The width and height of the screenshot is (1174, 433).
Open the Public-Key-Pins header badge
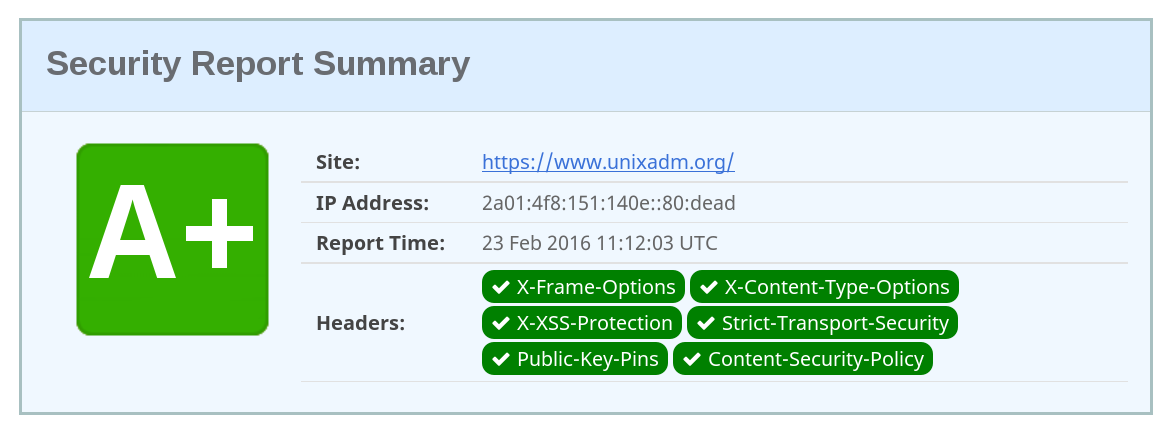coord(574,359)
